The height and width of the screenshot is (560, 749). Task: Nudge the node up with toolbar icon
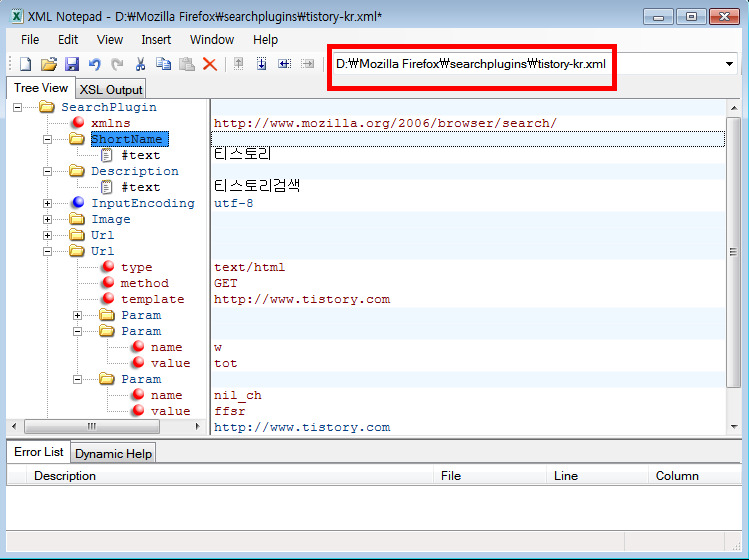[x=239, y=64]
